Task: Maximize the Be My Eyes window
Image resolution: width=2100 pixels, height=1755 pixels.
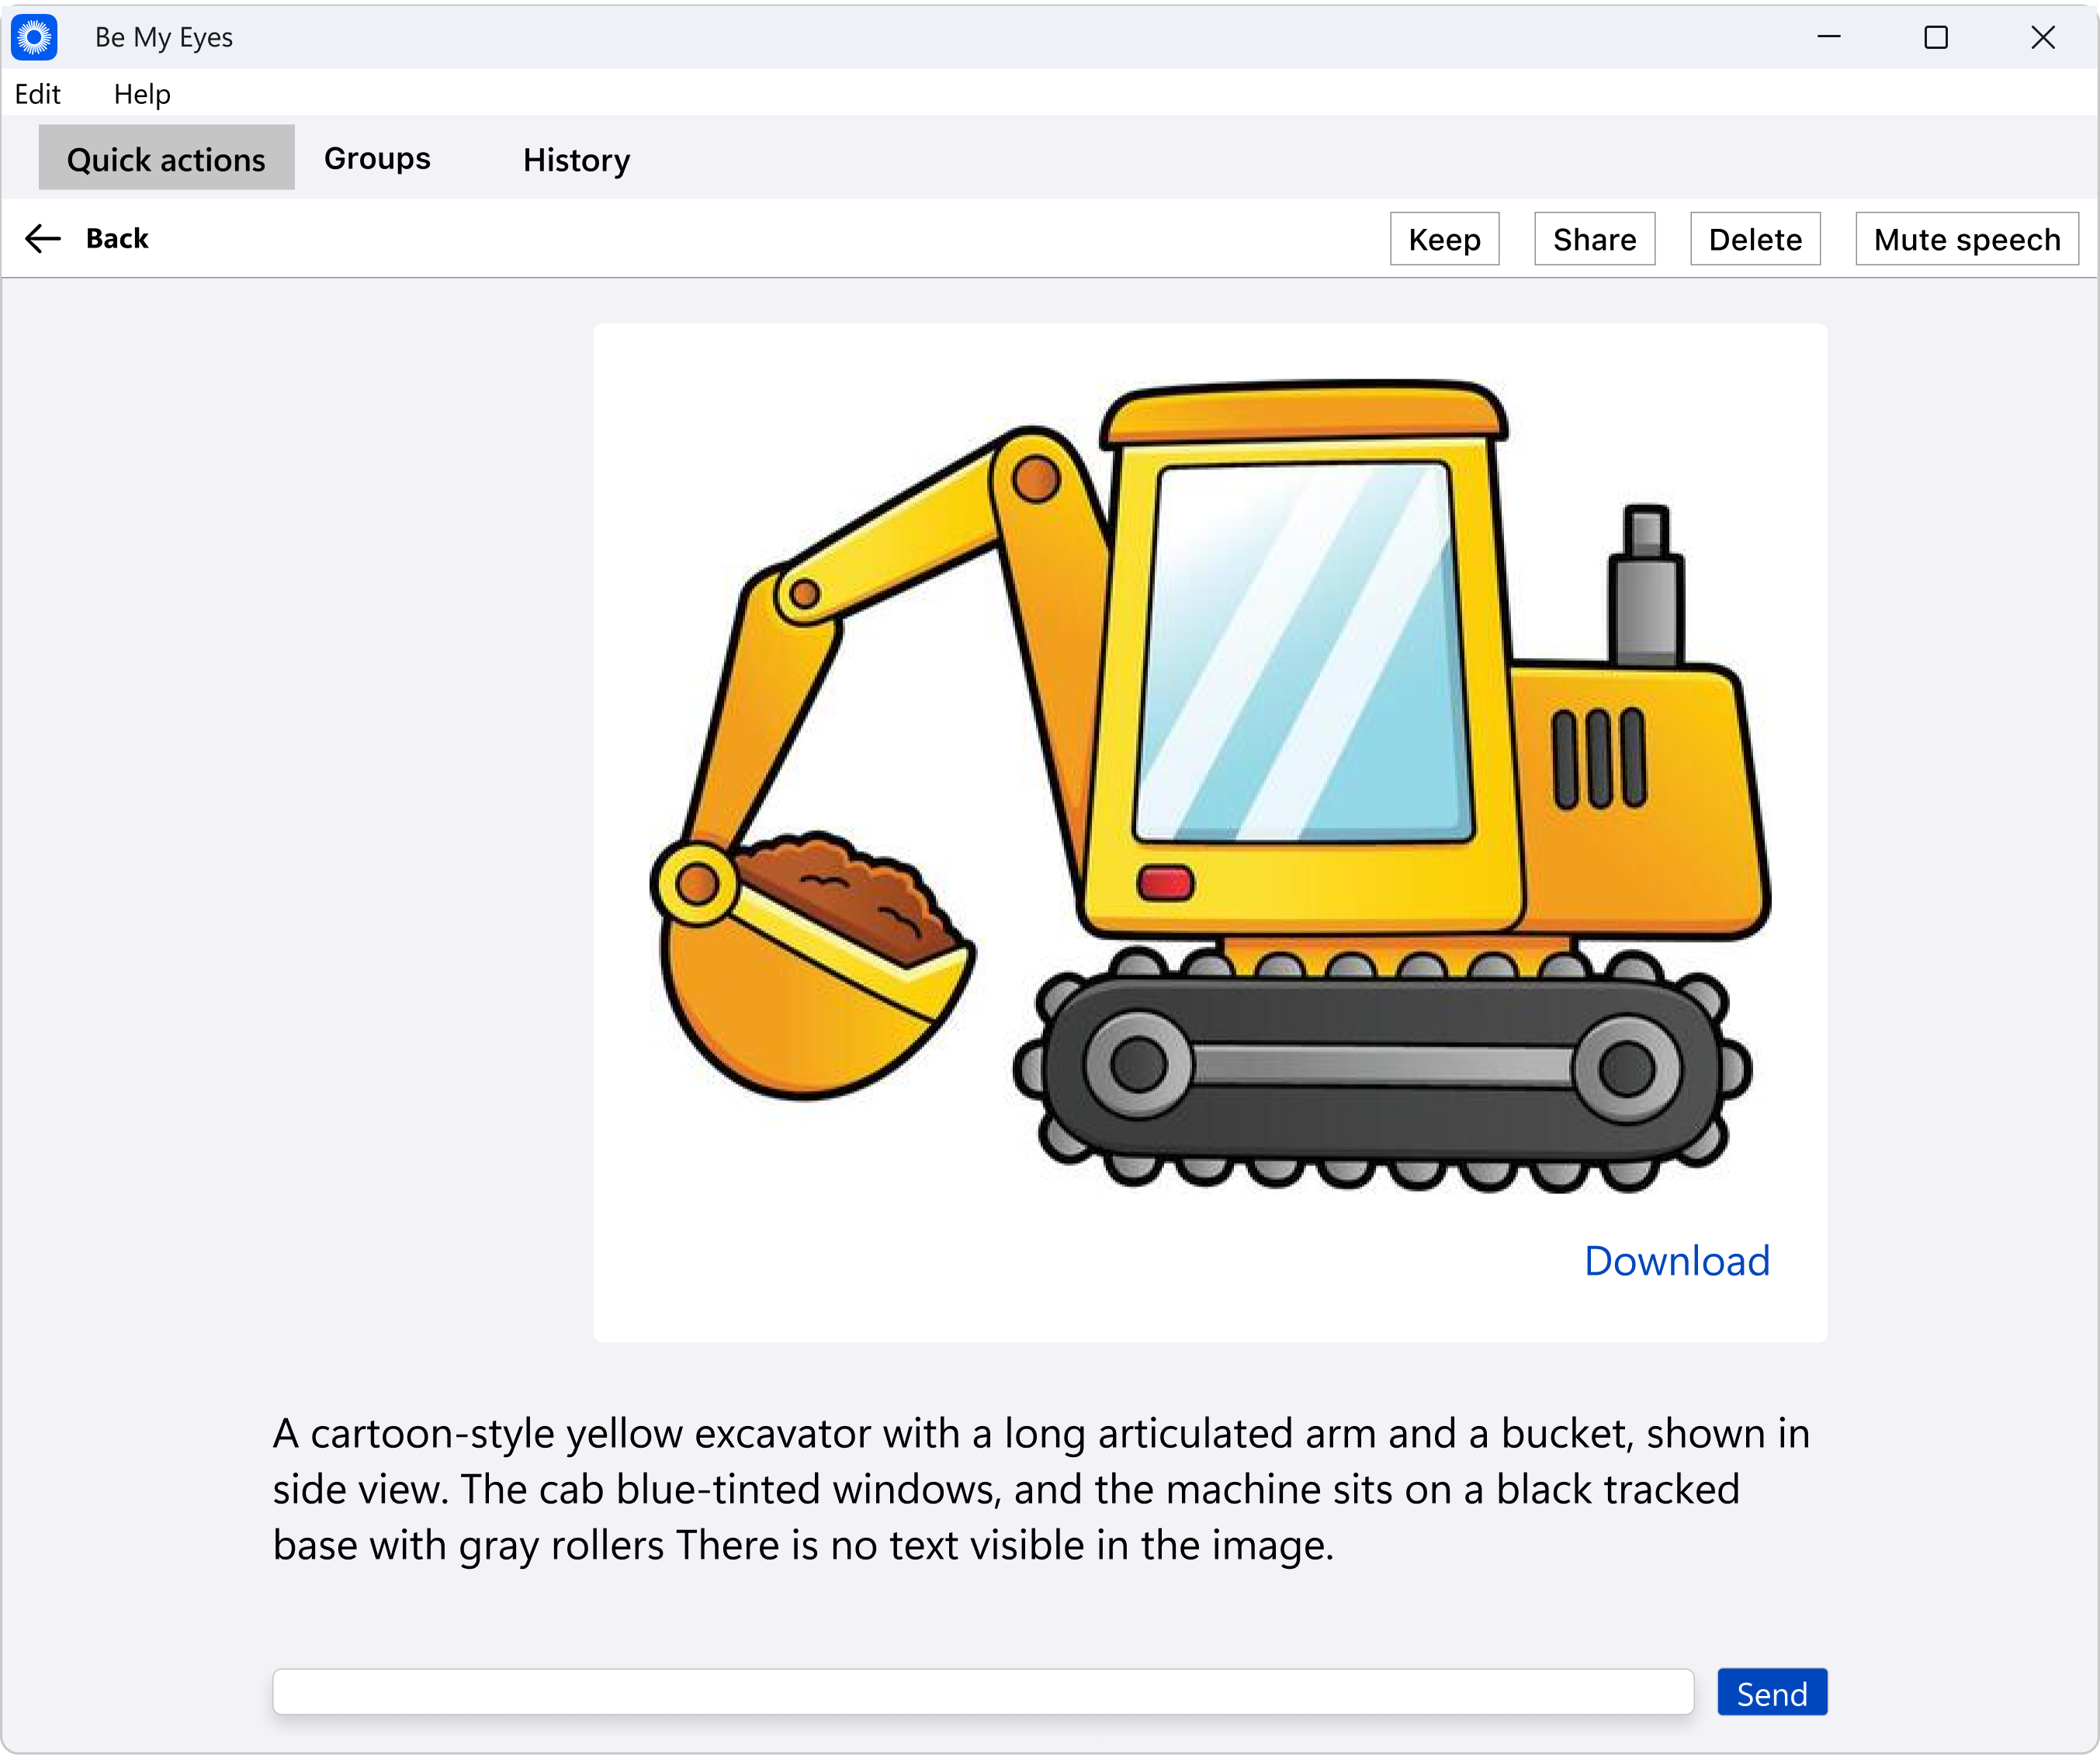Action: pyautogui.click(x=1936, y=37)
